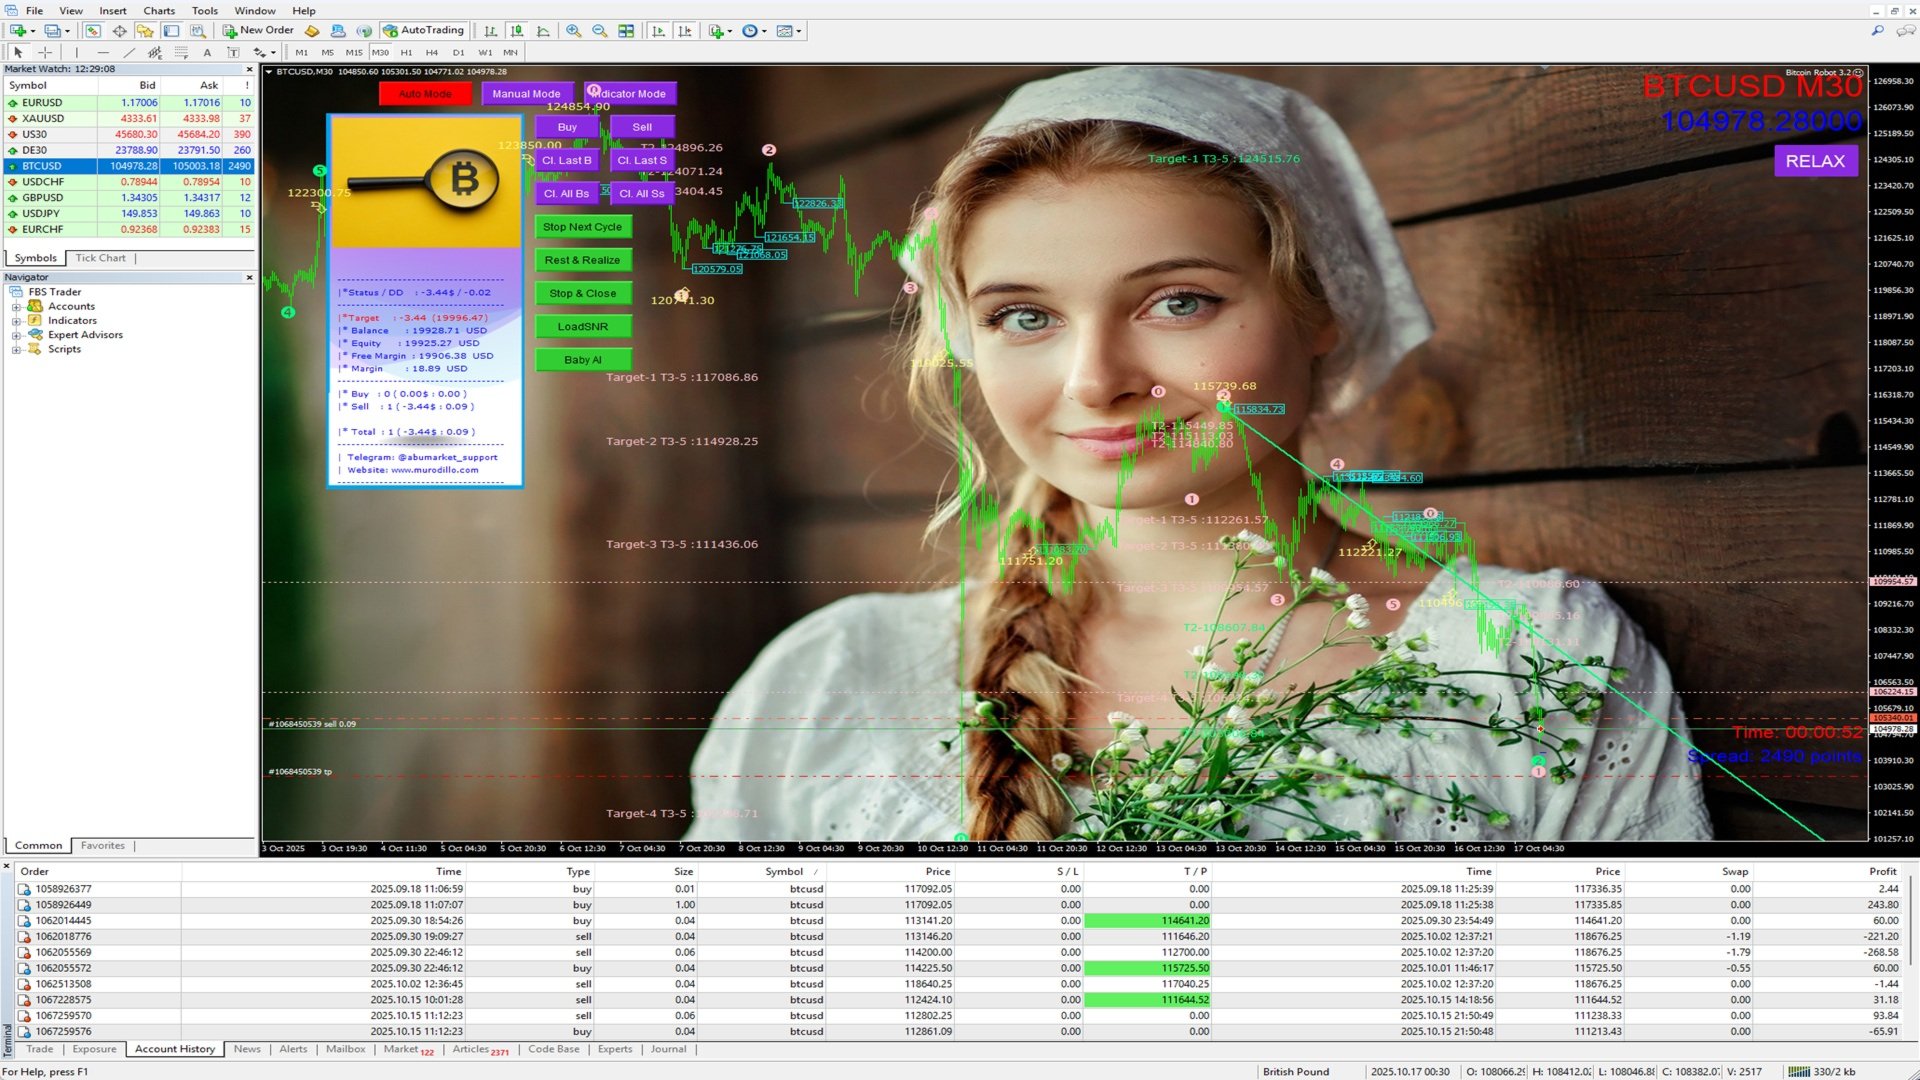This screenshot has width=1920, height=1080.
Task: Click the red Auto Mode button
Action: [x=425, y=93]
